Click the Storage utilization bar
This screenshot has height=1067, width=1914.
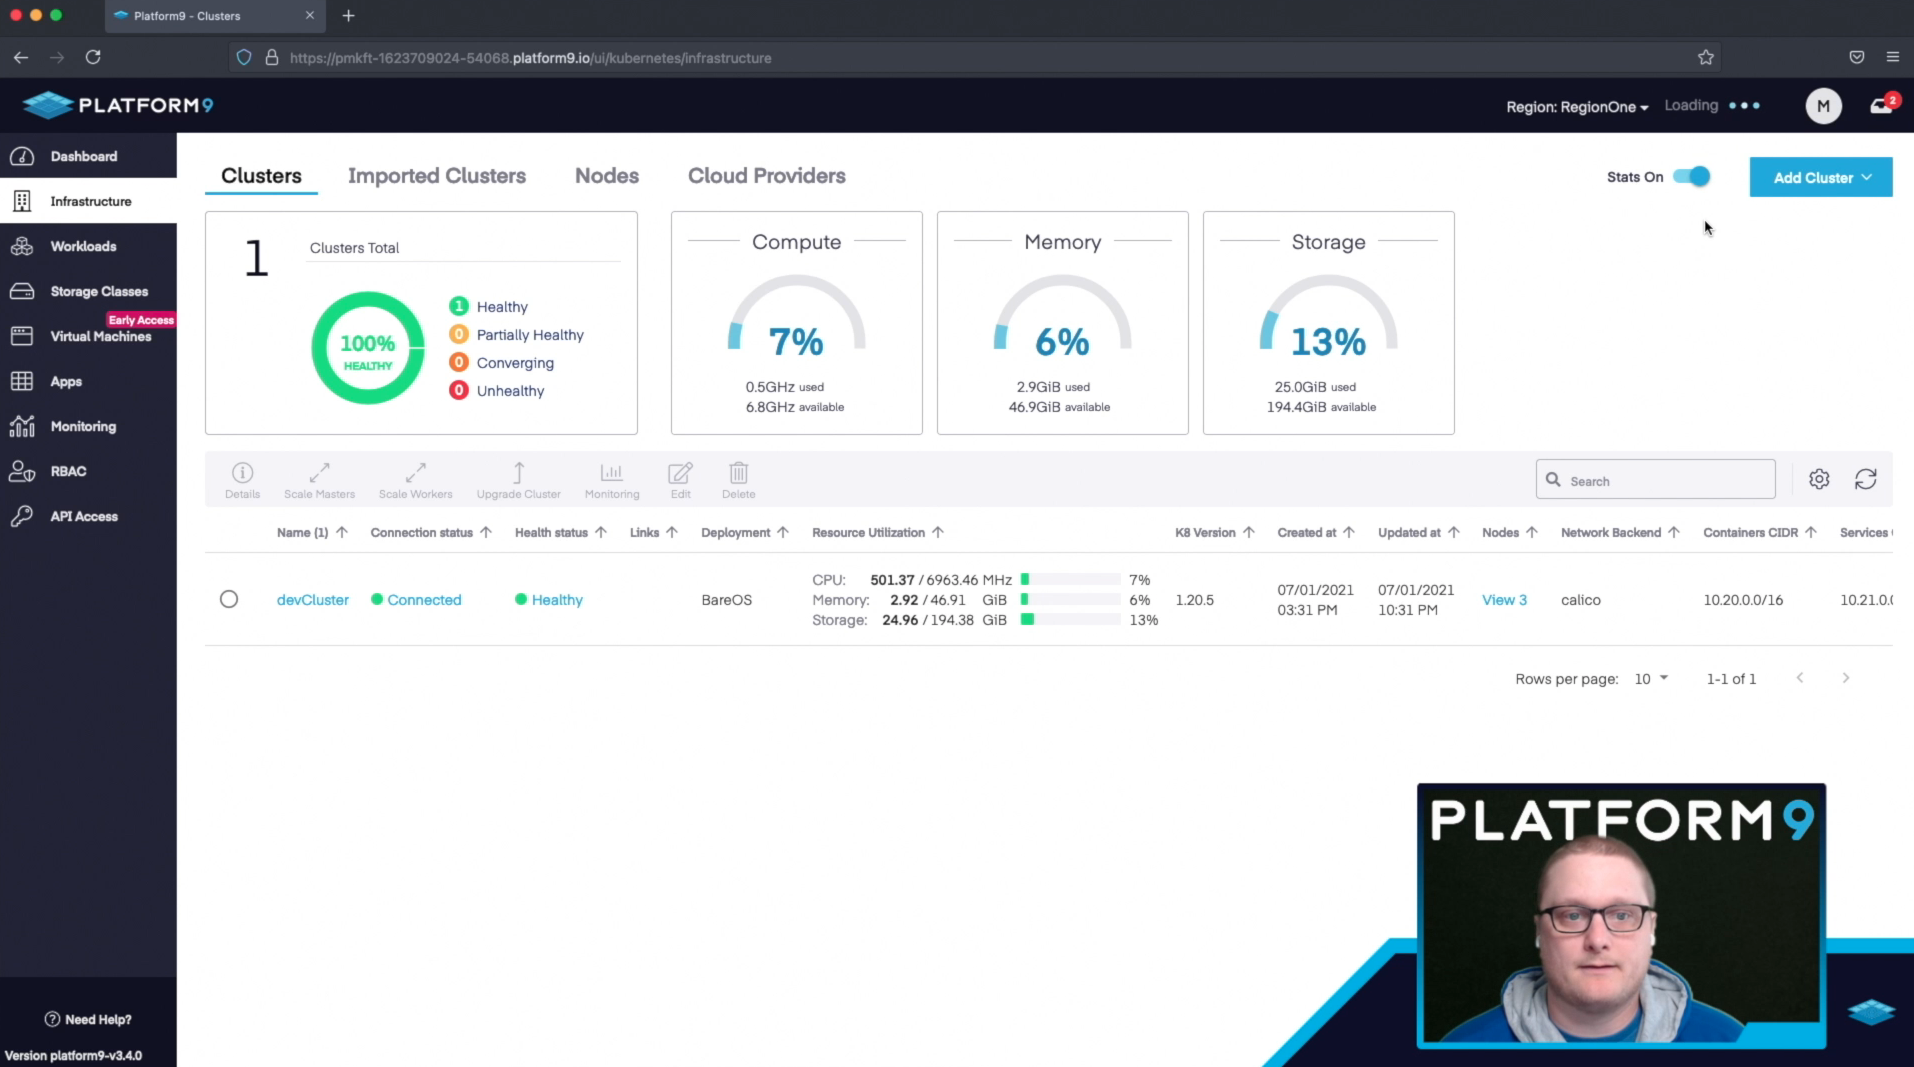(x=1070, y=620)
